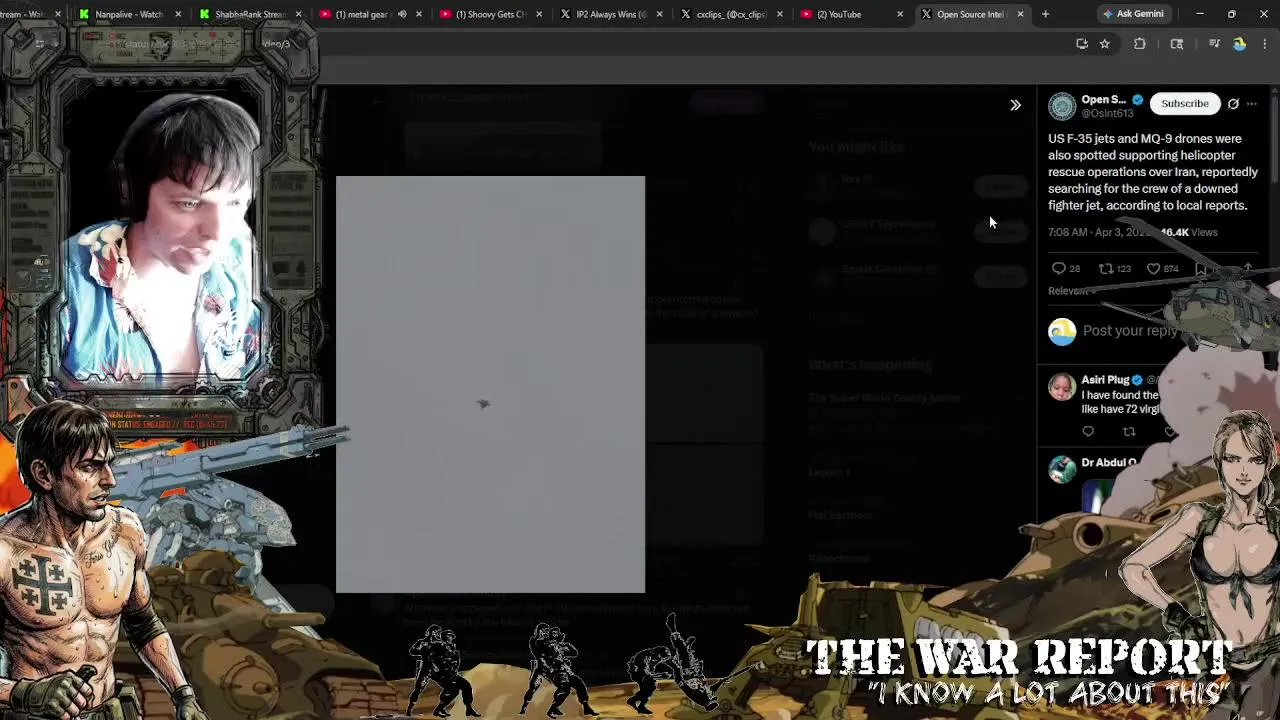The image size is (1280, 720).
Task: Close the (2) YouTube tab
Action: pyautogui.click(x=900, y=14)
